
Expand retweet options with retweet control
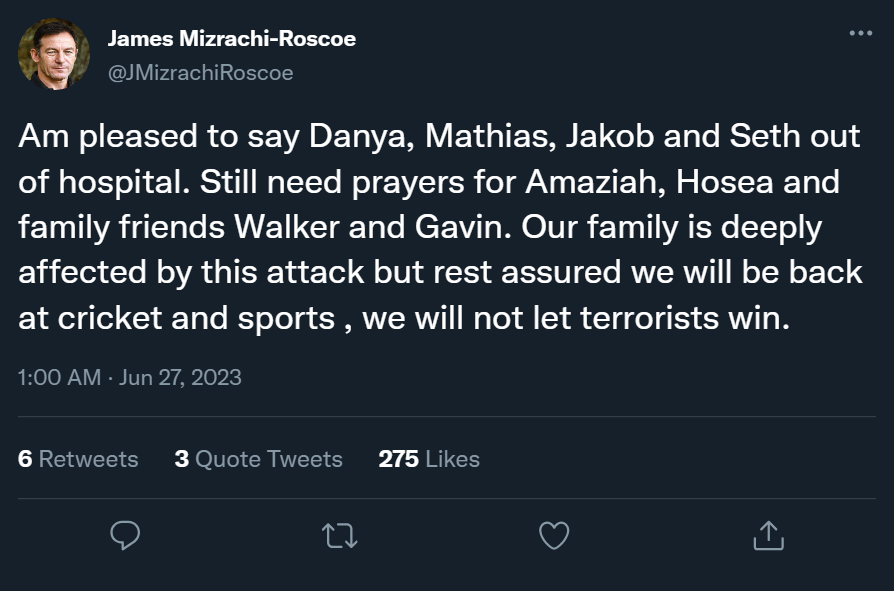(x=337, y=537)
